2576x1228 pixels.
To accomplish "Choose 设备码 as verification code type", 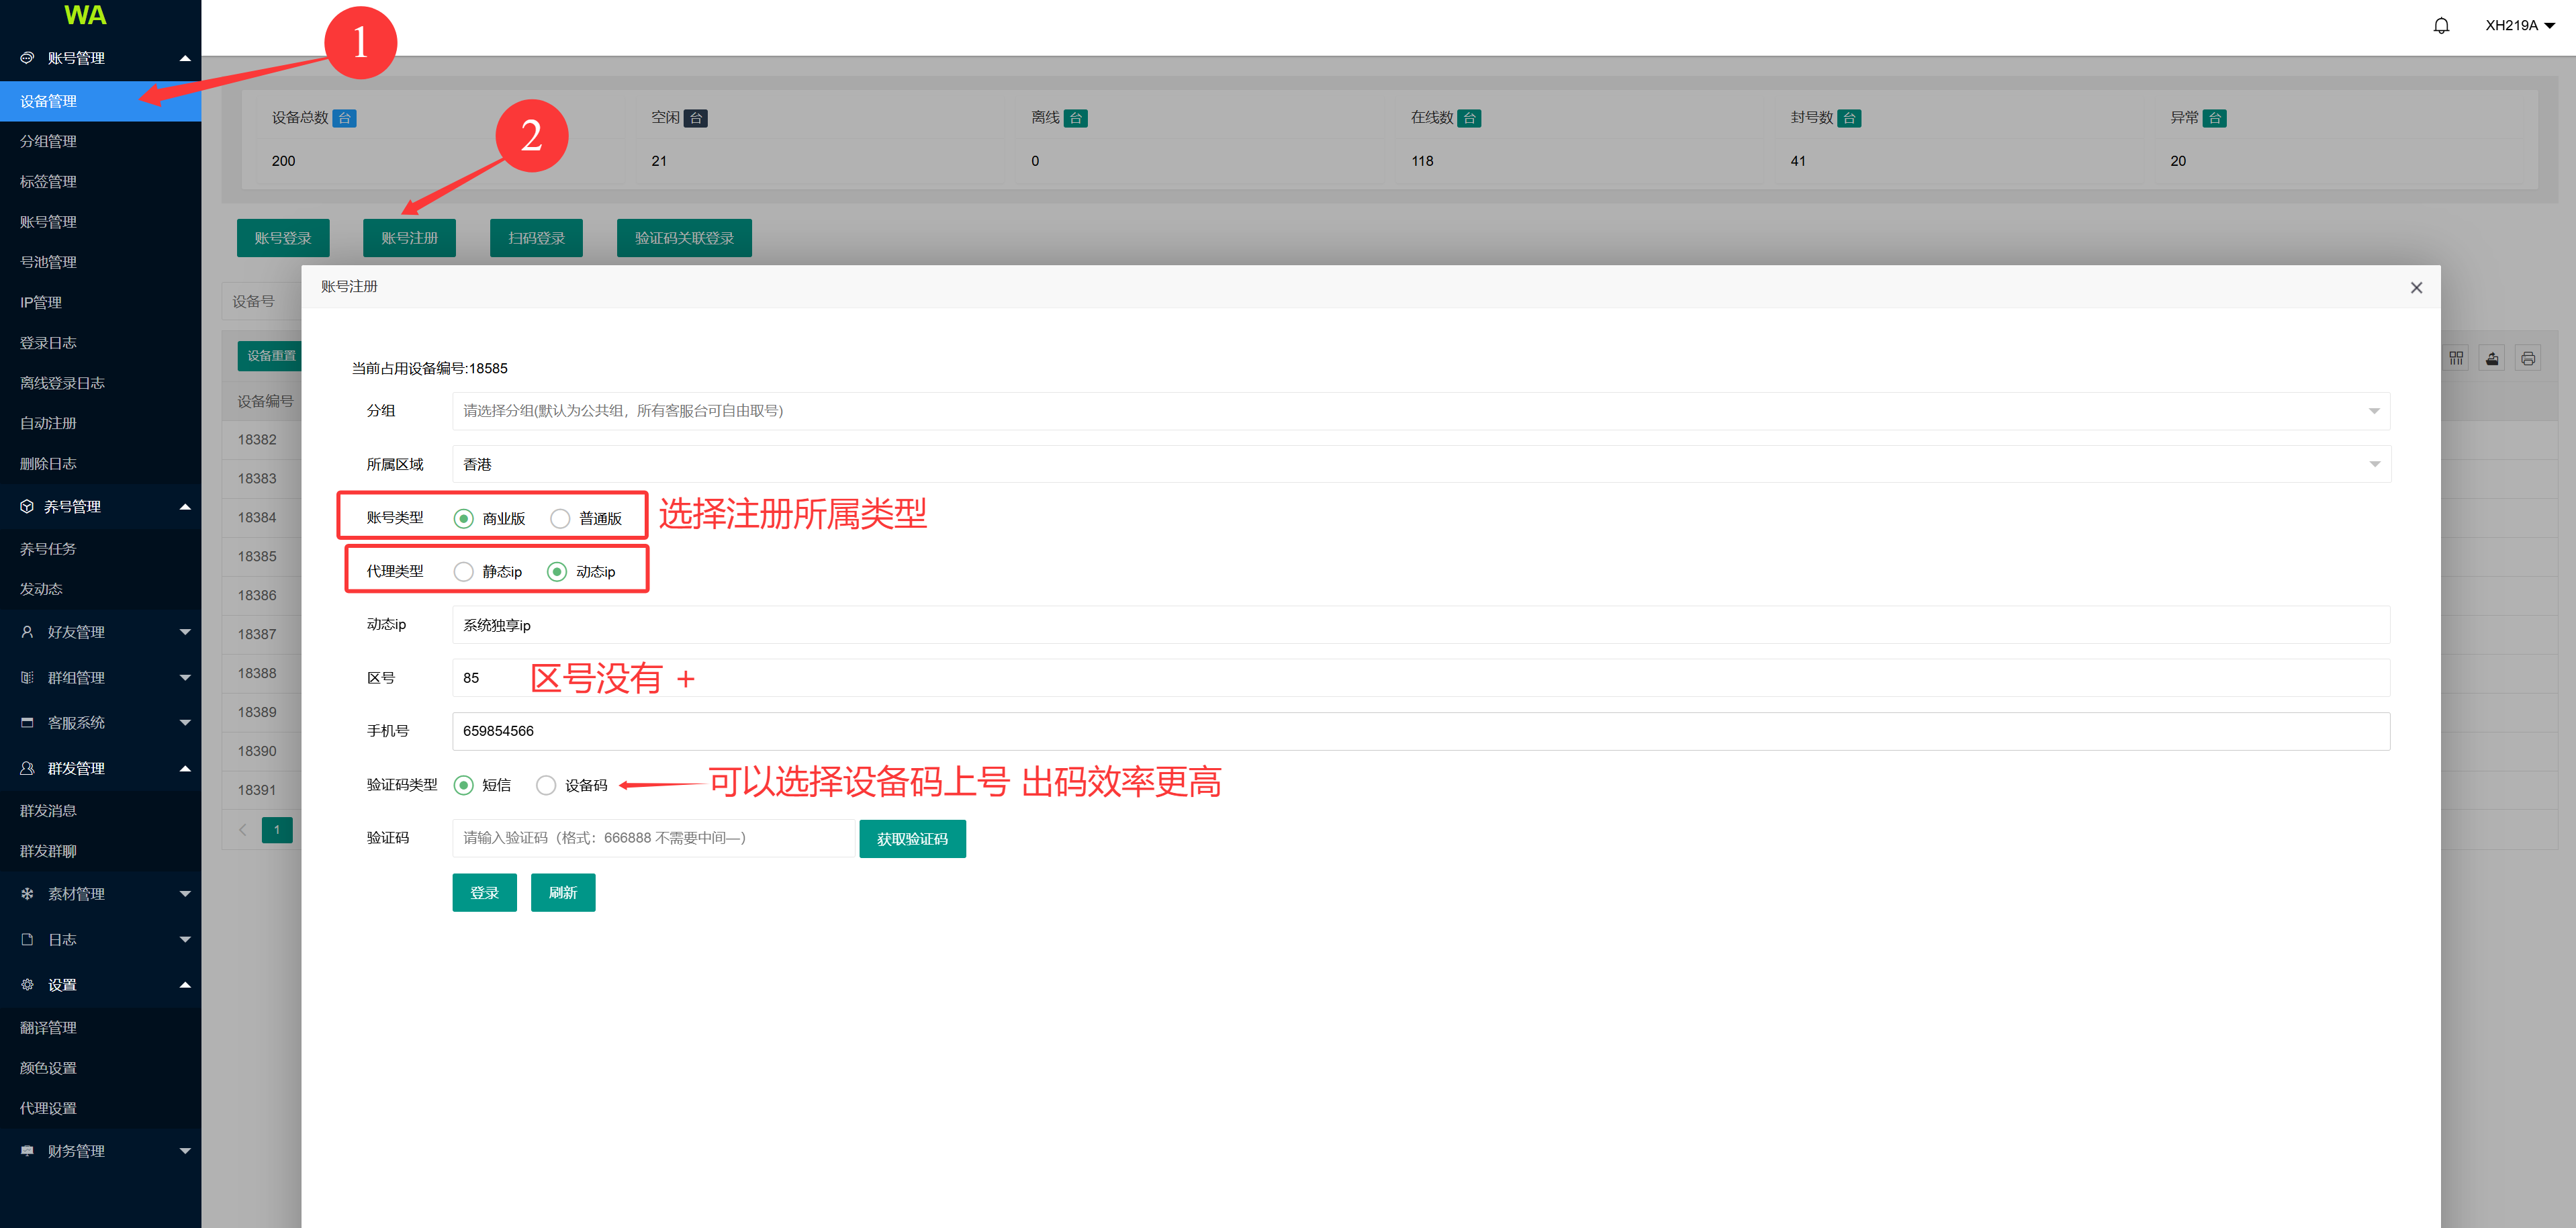I will point(546,785).
